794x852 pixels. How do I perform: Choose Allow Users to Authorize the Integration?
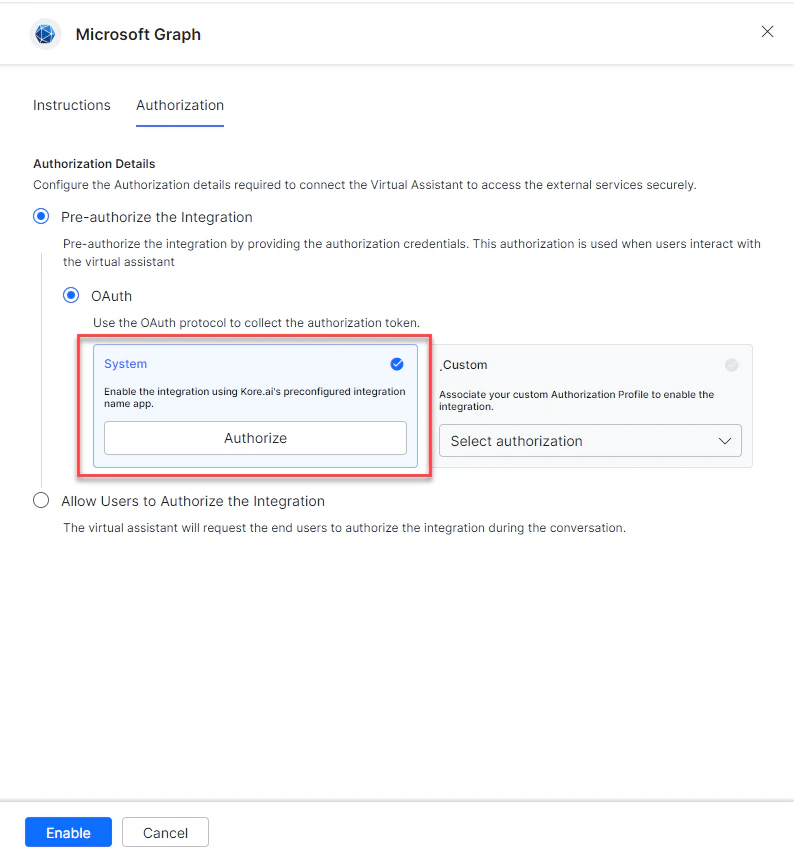point(40,500)
